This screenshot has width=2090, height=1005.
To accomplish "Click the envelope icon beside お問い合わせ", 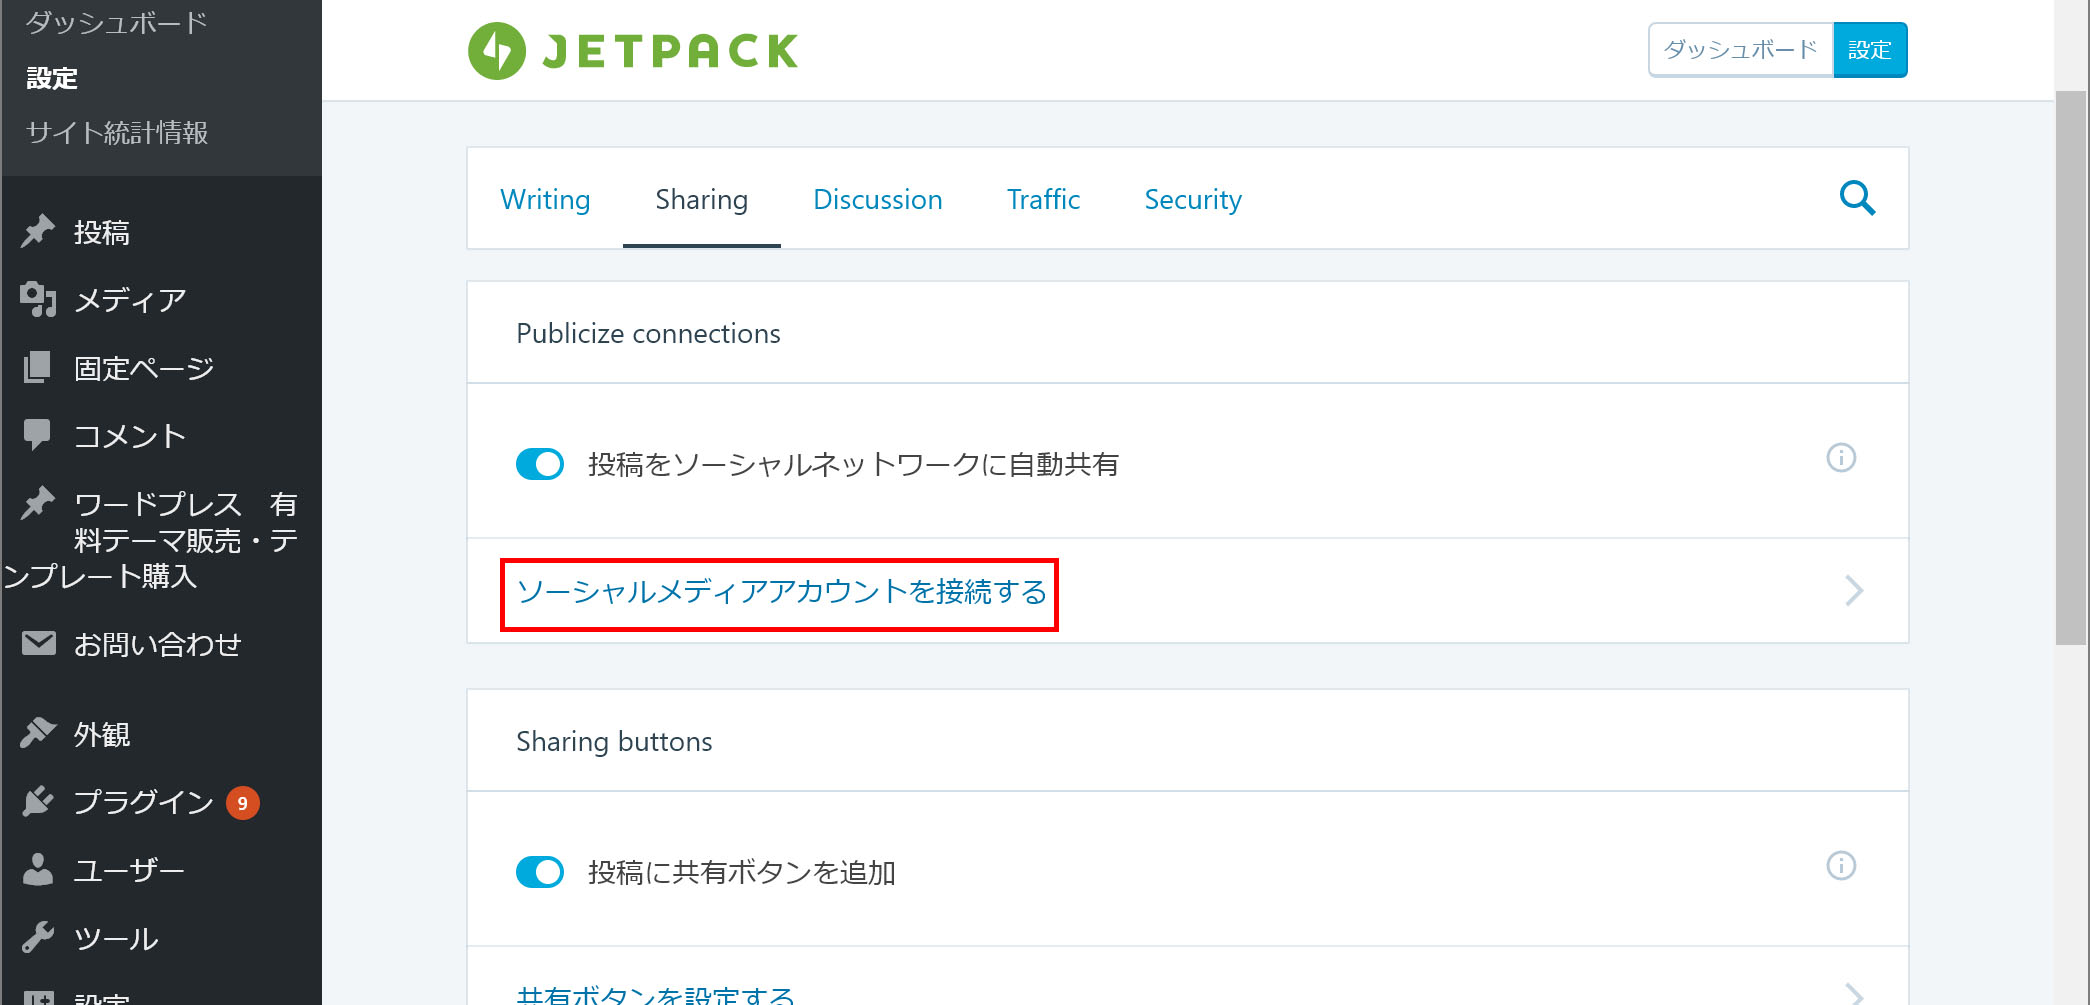I will click(x=38, y=643).
